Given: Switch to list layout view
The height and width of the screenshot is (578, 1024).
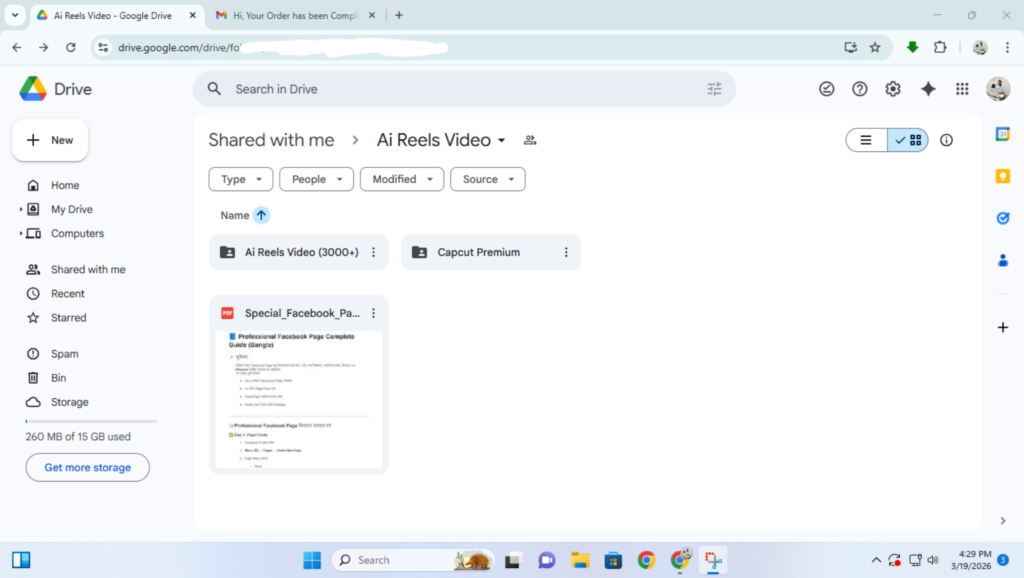Looking at the screenshot, I should click(867, 140).
